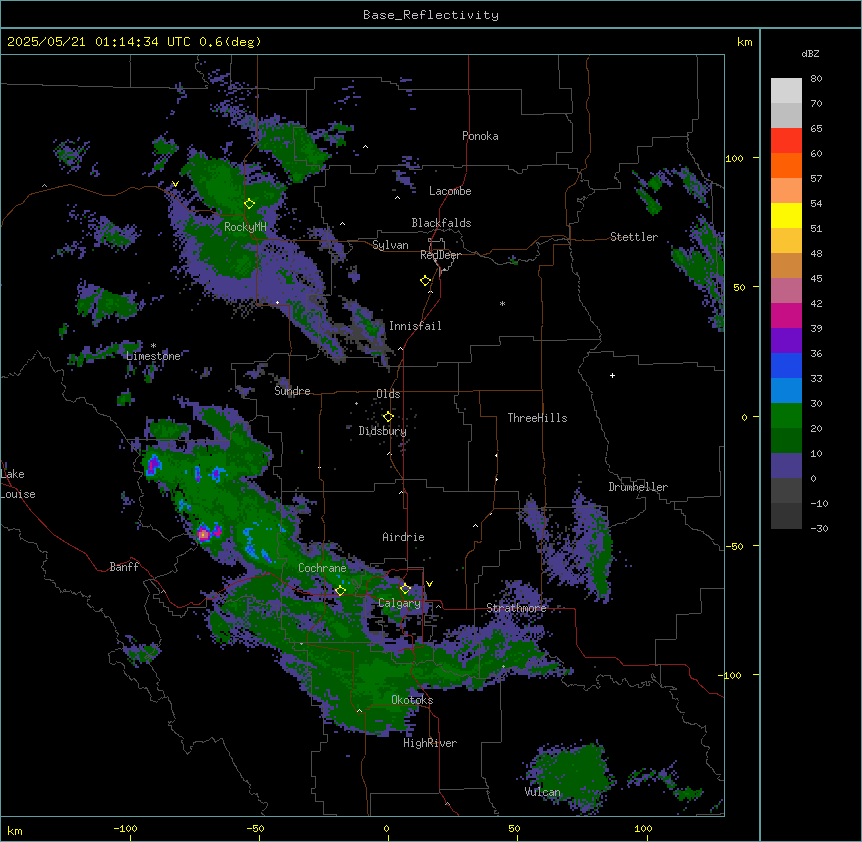
Task: Click the yellow diamond marker south of RedDeer
Action: pyautogui.click(x=426, y=281)
